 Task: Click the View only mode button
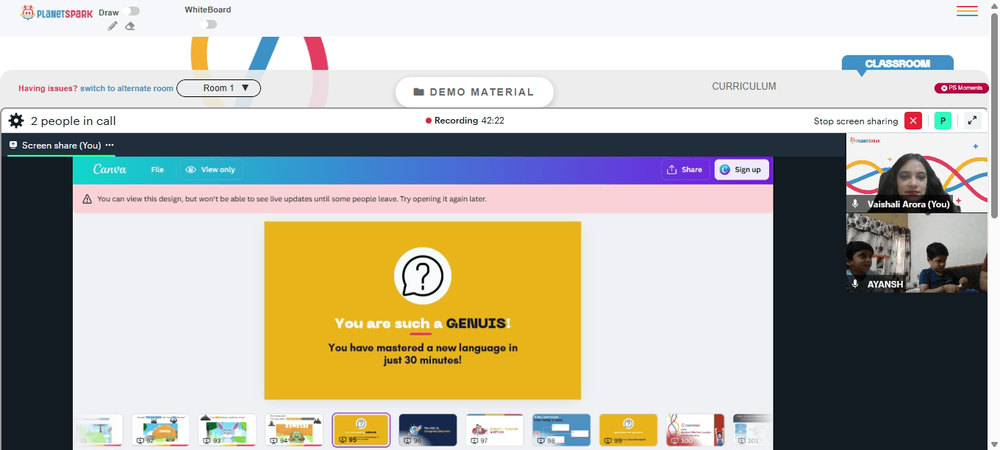click(210, 170)
